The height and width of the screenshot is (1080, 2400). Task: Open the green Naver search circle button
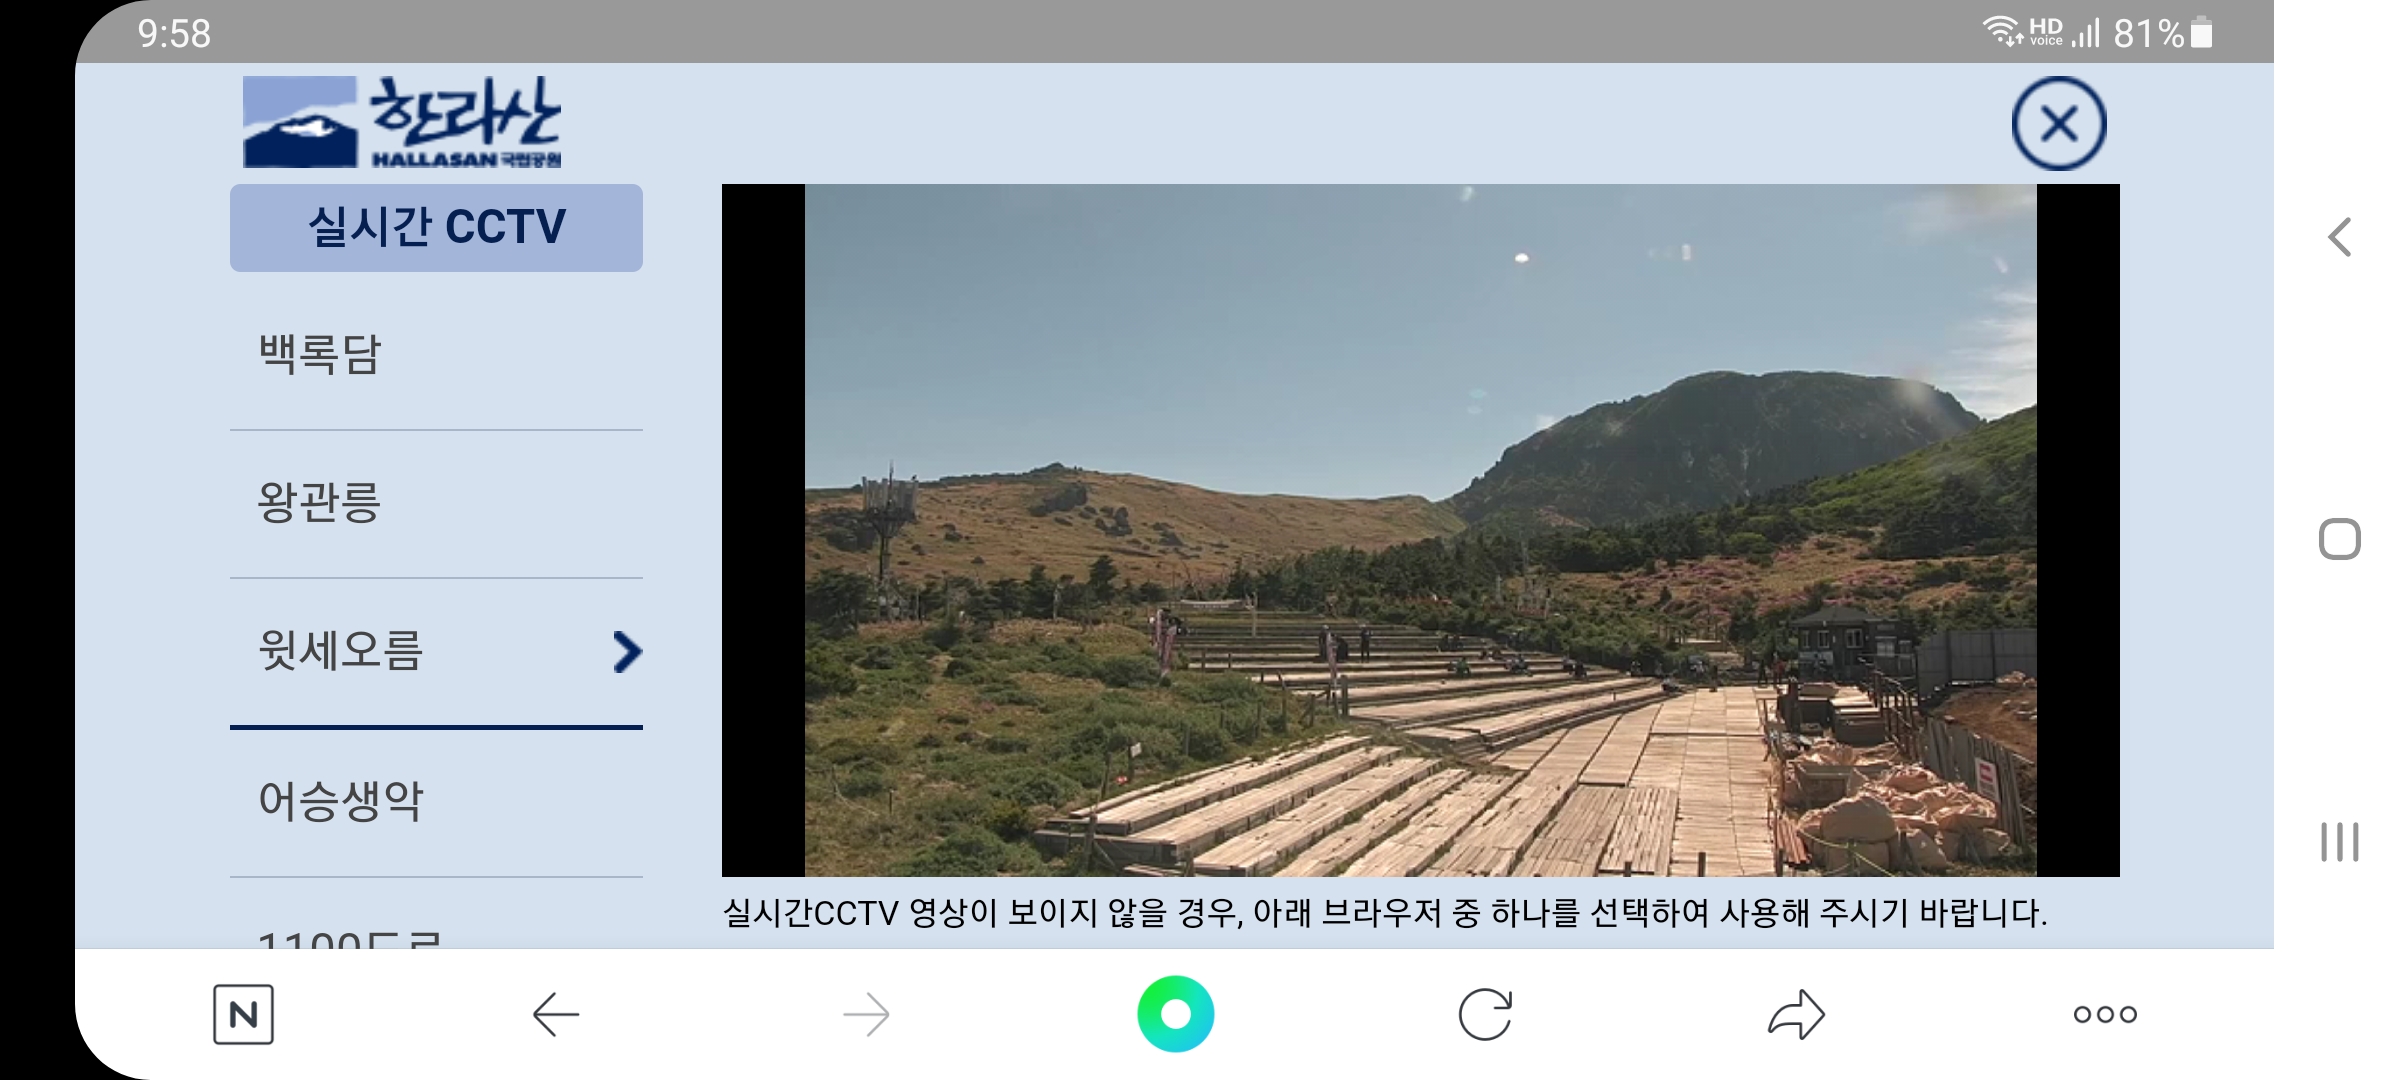pos(1176,1014)
